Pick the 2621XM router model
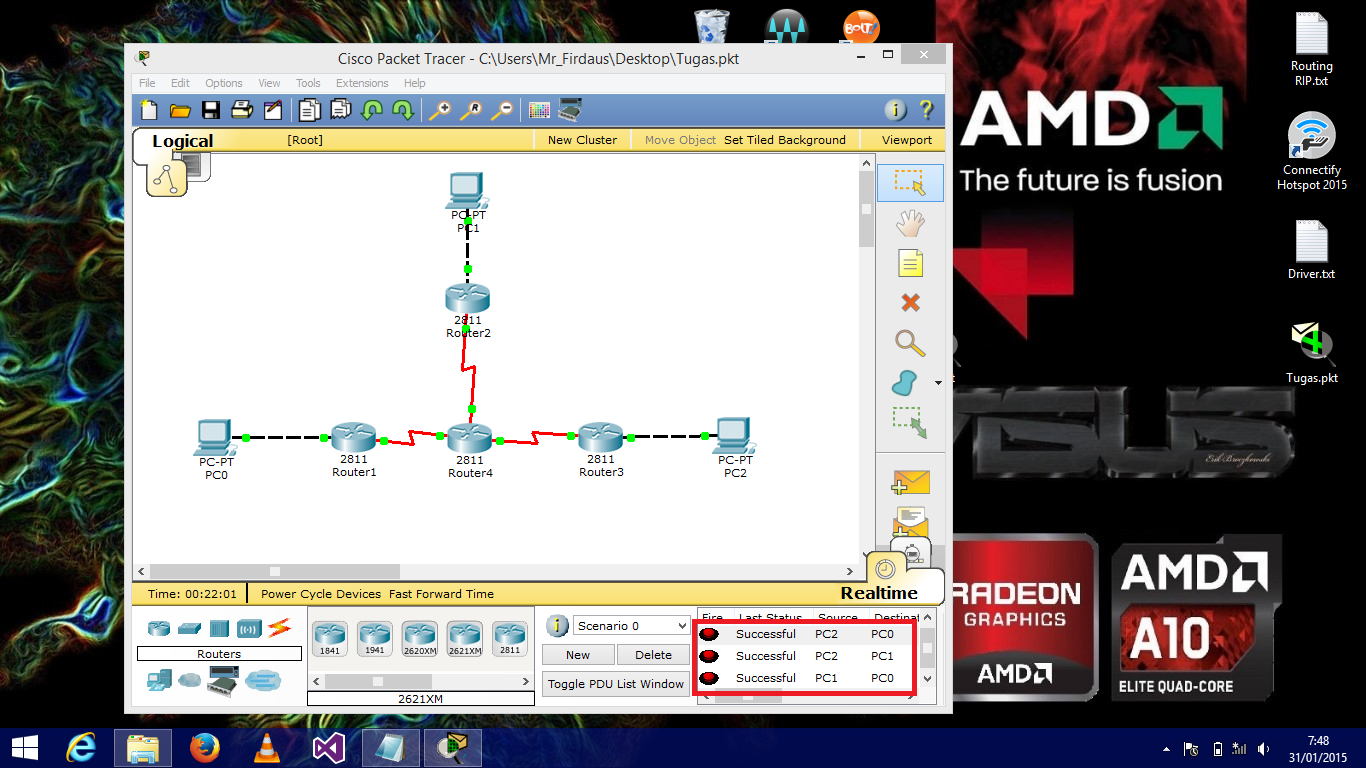This screenshot has height=768, width=1366. point(464,638)
